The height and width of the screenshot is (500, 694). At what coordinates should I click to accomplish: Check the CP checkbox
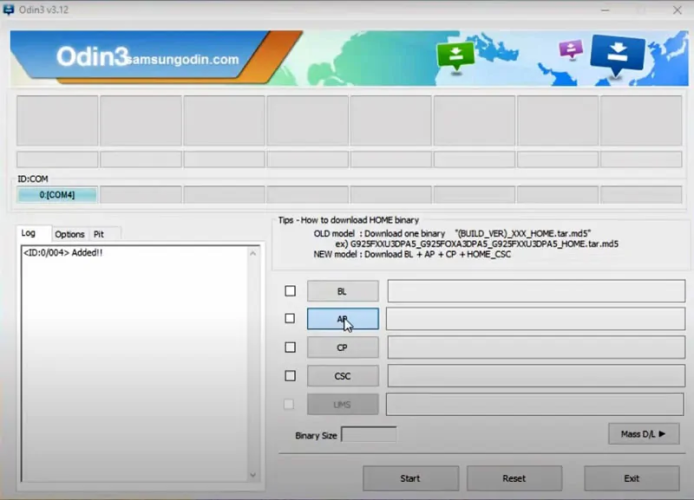tap(290, 347)
